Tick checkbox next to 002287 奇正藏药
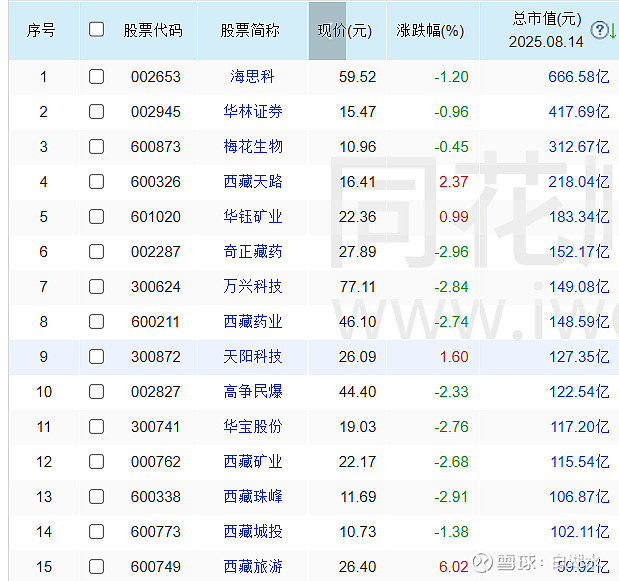 [x=96, y=252]
